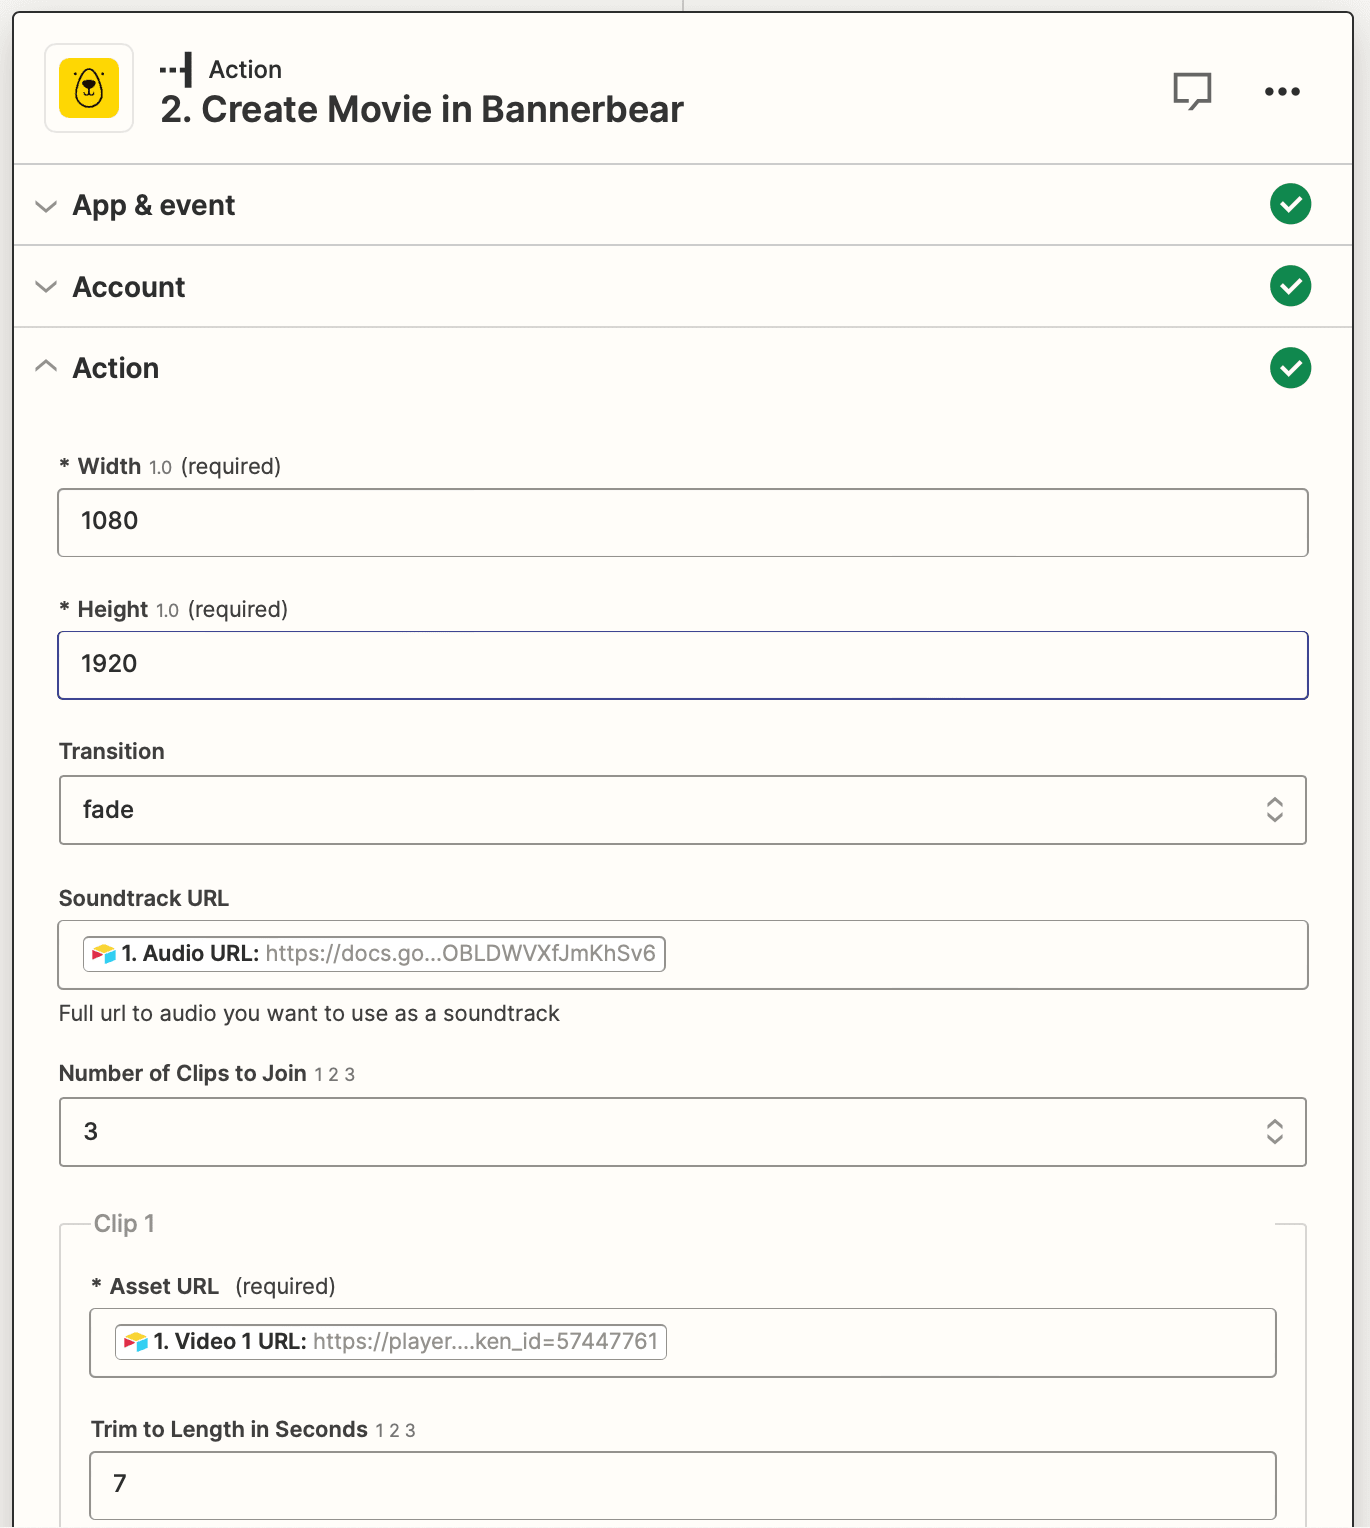The width and height of the screenshot is (1370, 1528).
Task: Click the green checkmark beside Account
Action: (x=1291, y=286)
